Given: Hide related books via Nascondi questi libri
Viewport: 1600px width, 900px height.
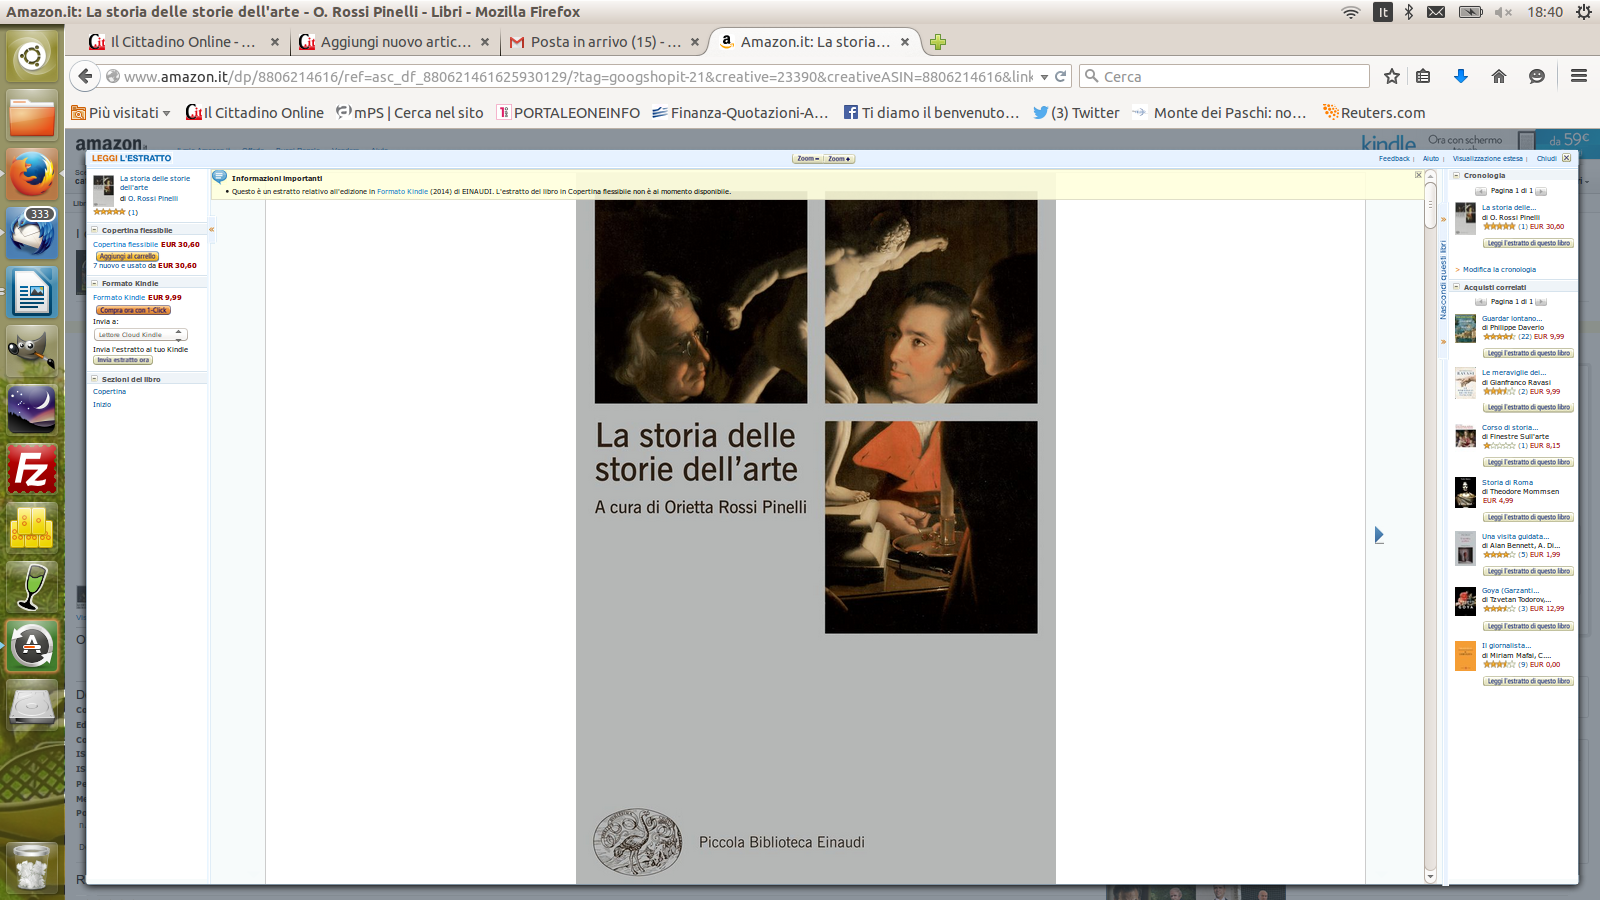Looking at the screenshot, I should tap(1443, 280).
